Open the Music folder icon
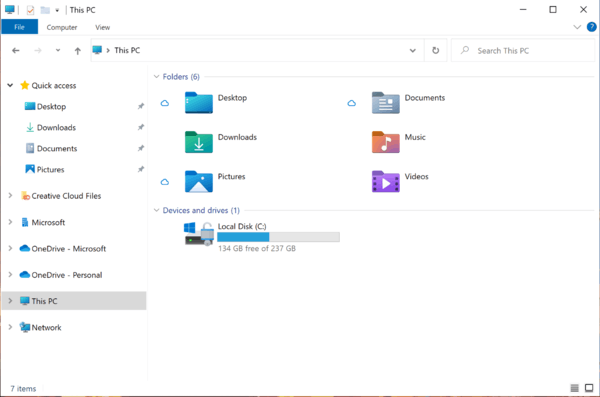The width and height of the screenshot is (600, 397). (x=385, y=142)
